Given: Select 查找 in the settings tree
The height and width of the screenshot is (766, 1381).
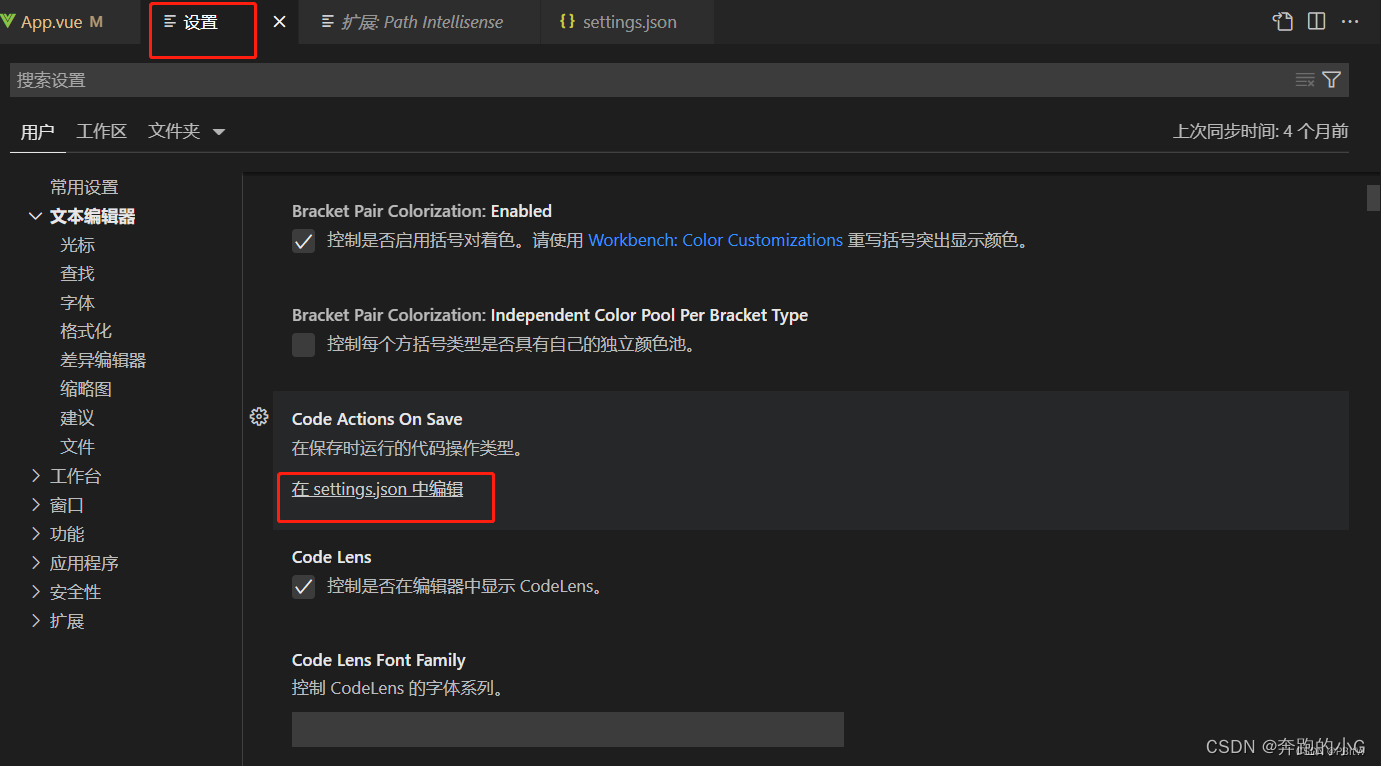Looking at the screenshot, I should tap(77, 274).
